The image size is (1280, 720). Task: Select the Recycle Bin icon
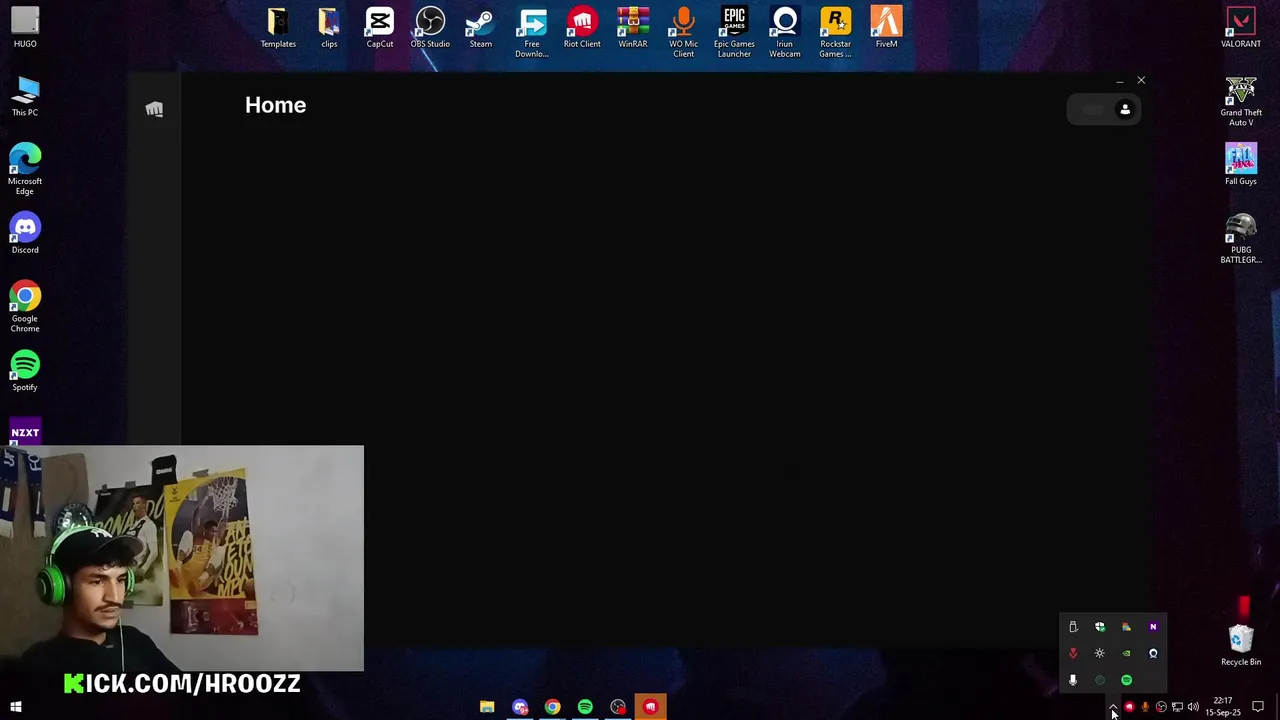pyautogui.click(x=1241, y=646)
